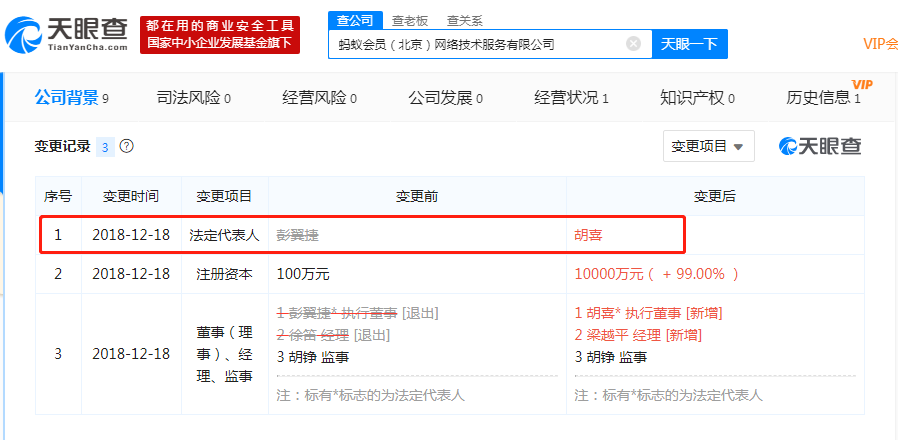The height and width of the screenshot is (440, 898).
Task: Open the 司法风险 section tab
Action: click(x=193, y=97)
